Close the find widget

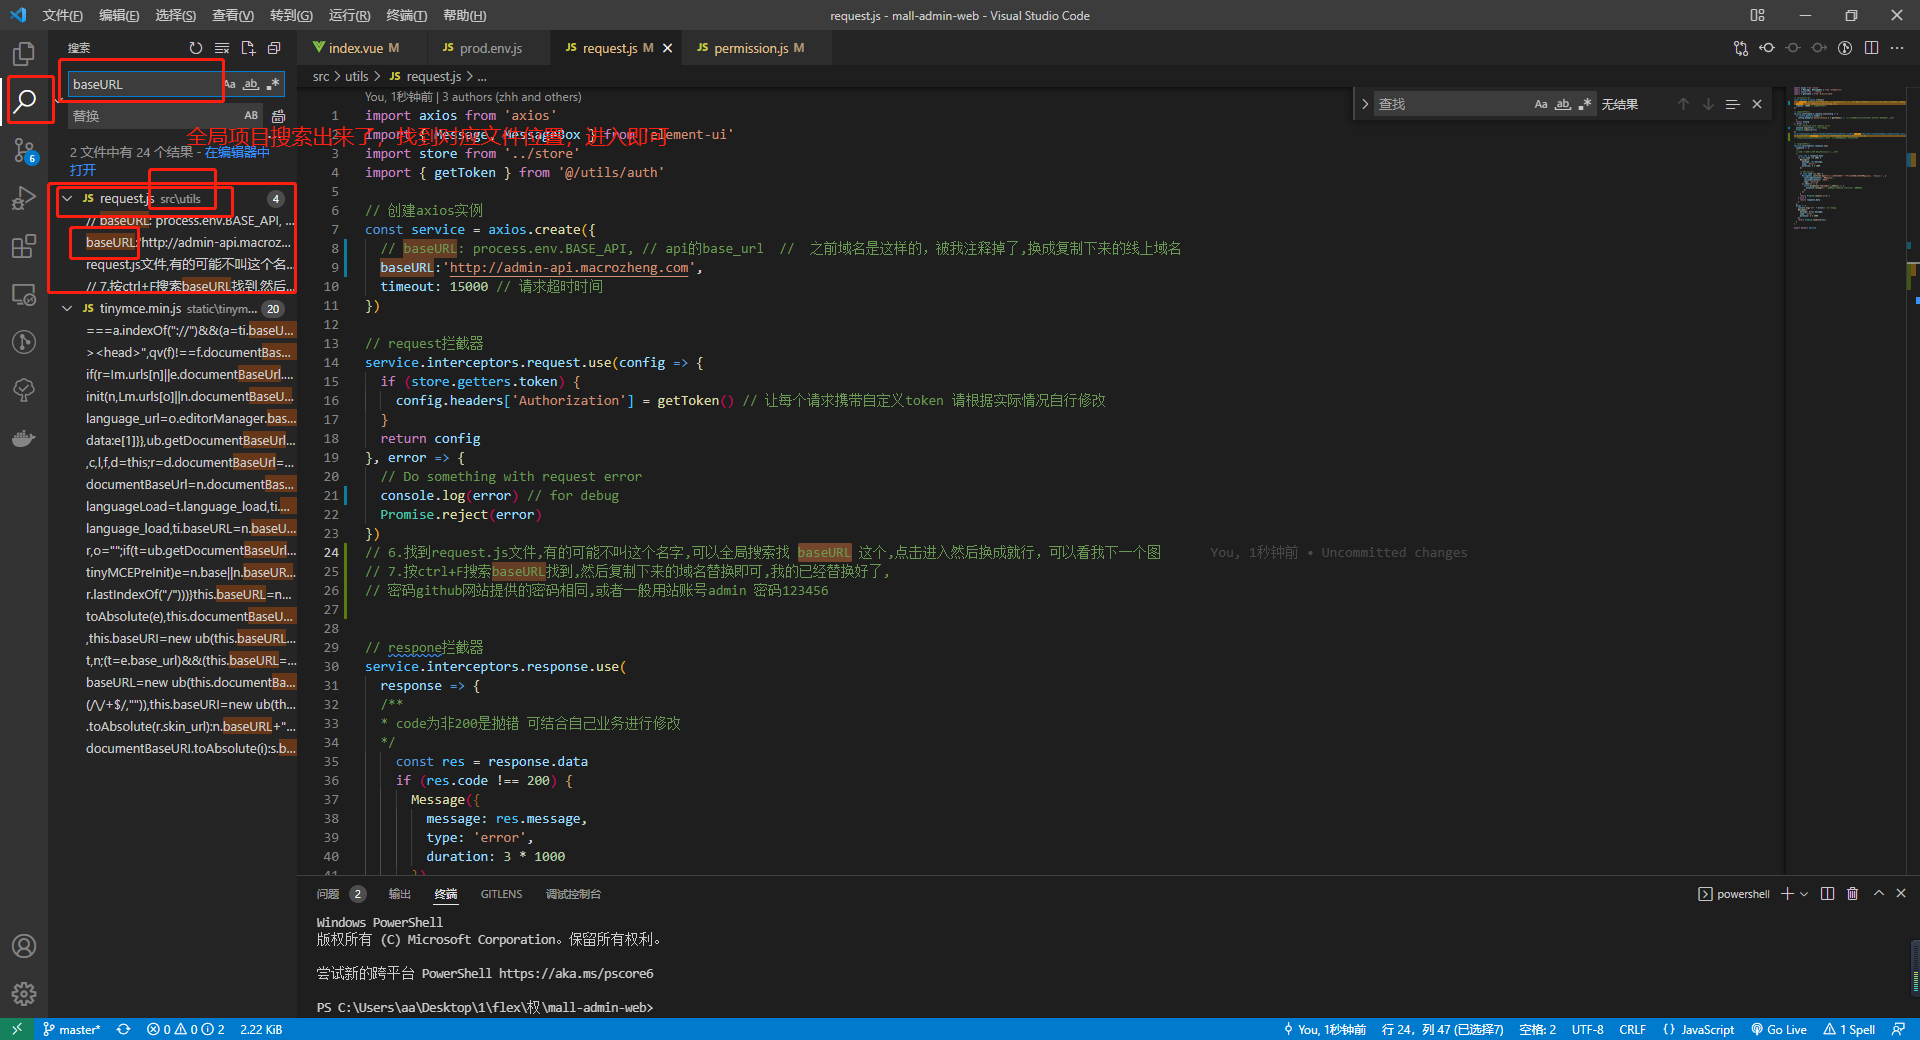[1757, 104]
